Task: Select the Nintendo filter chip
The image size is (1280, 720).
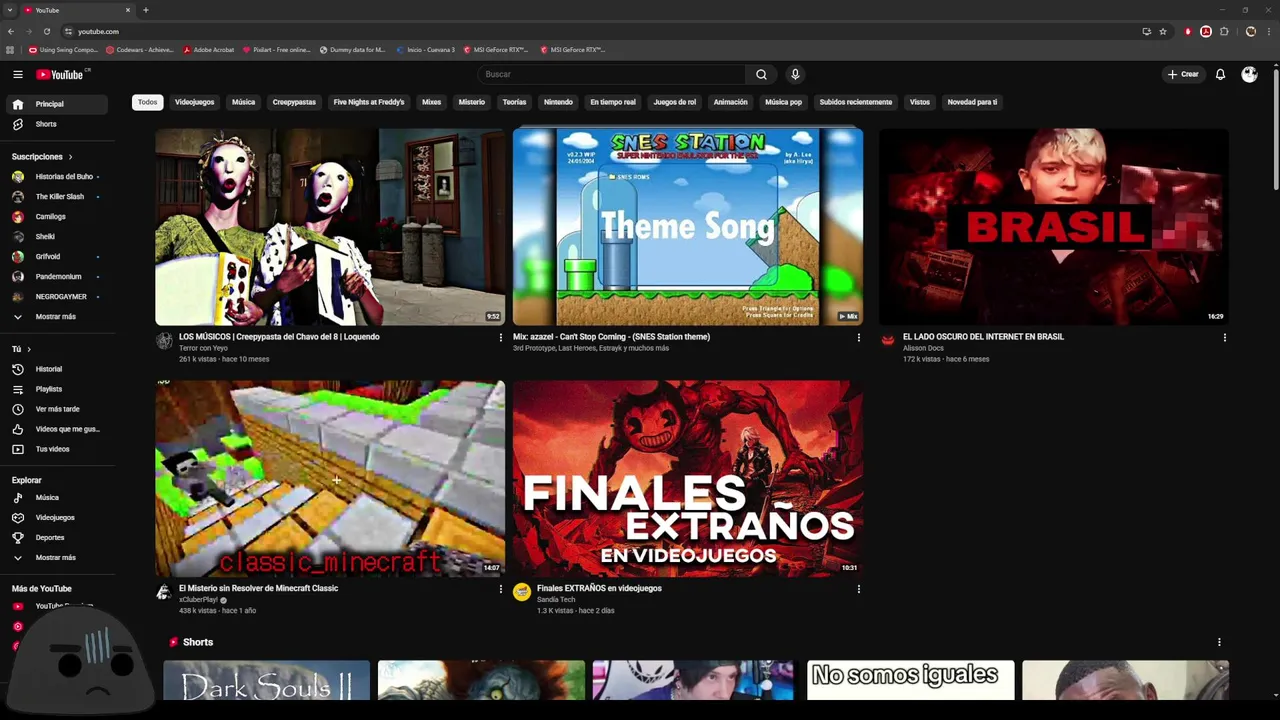Action: (558, 102)
